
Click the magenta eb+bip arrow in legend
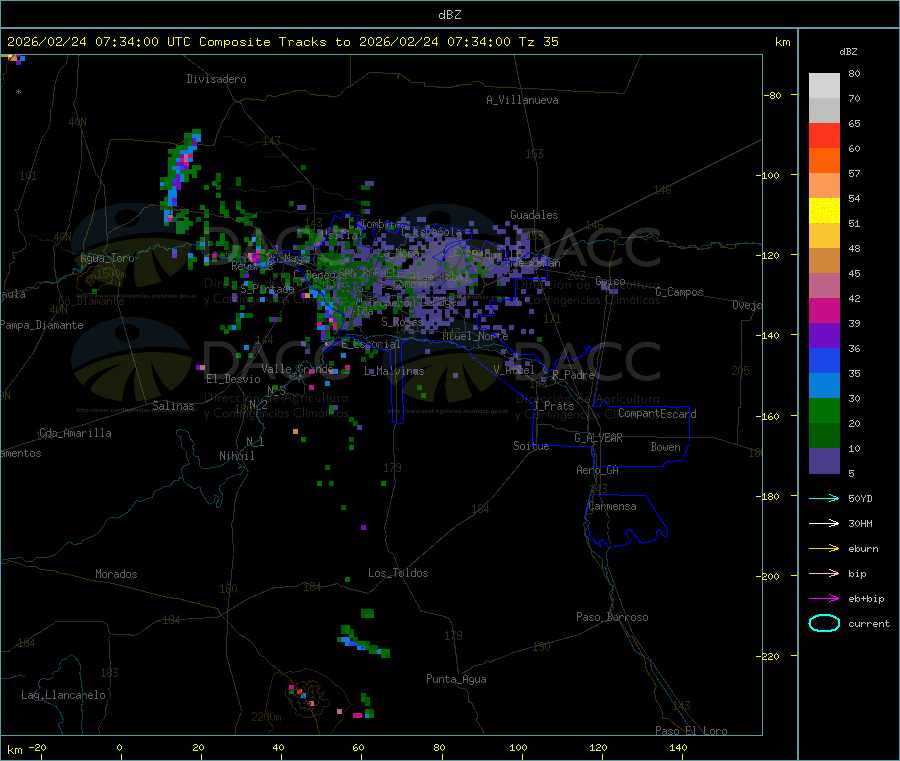coord(824,598)
